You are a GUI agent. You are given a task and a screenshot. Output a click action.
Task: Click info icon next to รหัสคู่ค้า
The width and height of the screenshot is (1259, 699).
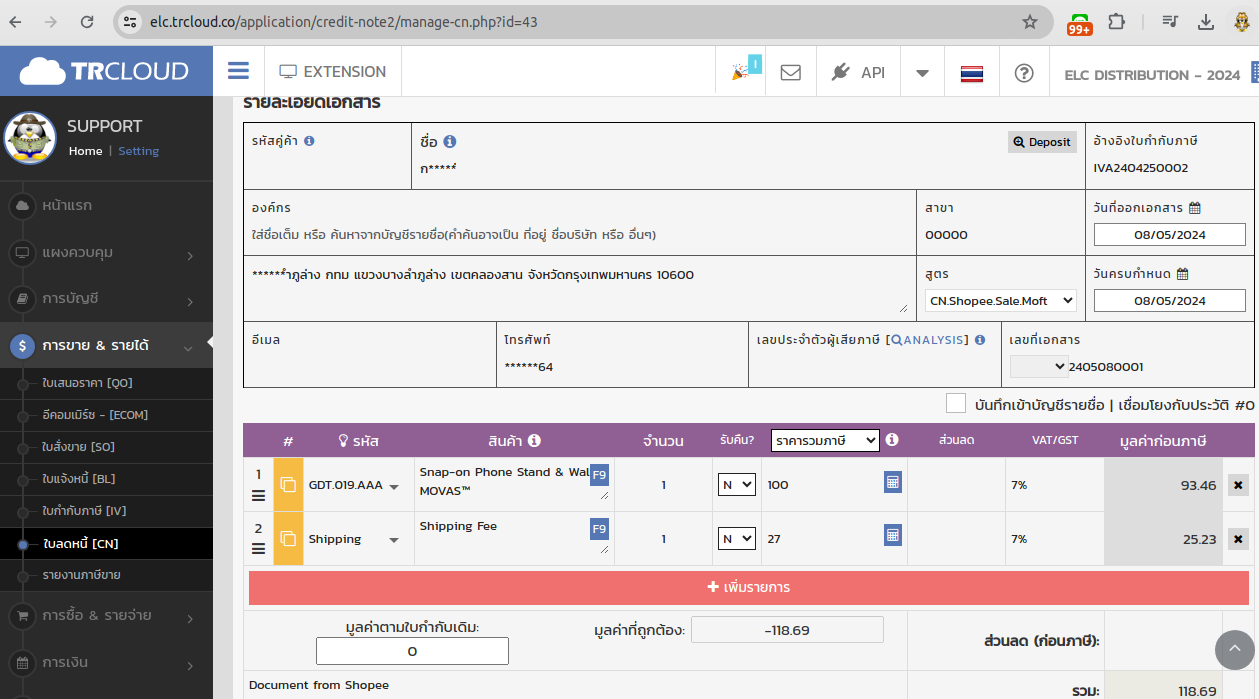(309, 141)
